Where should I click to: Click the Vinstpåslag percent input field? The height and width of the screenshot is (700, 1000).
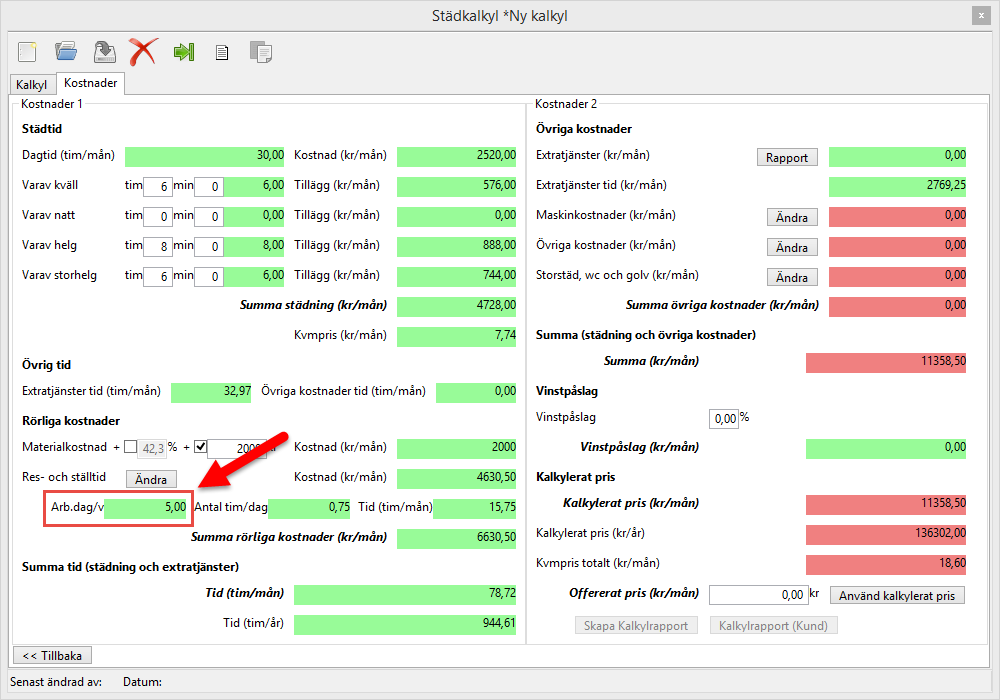pyautogui.click(x=722, y=418)
